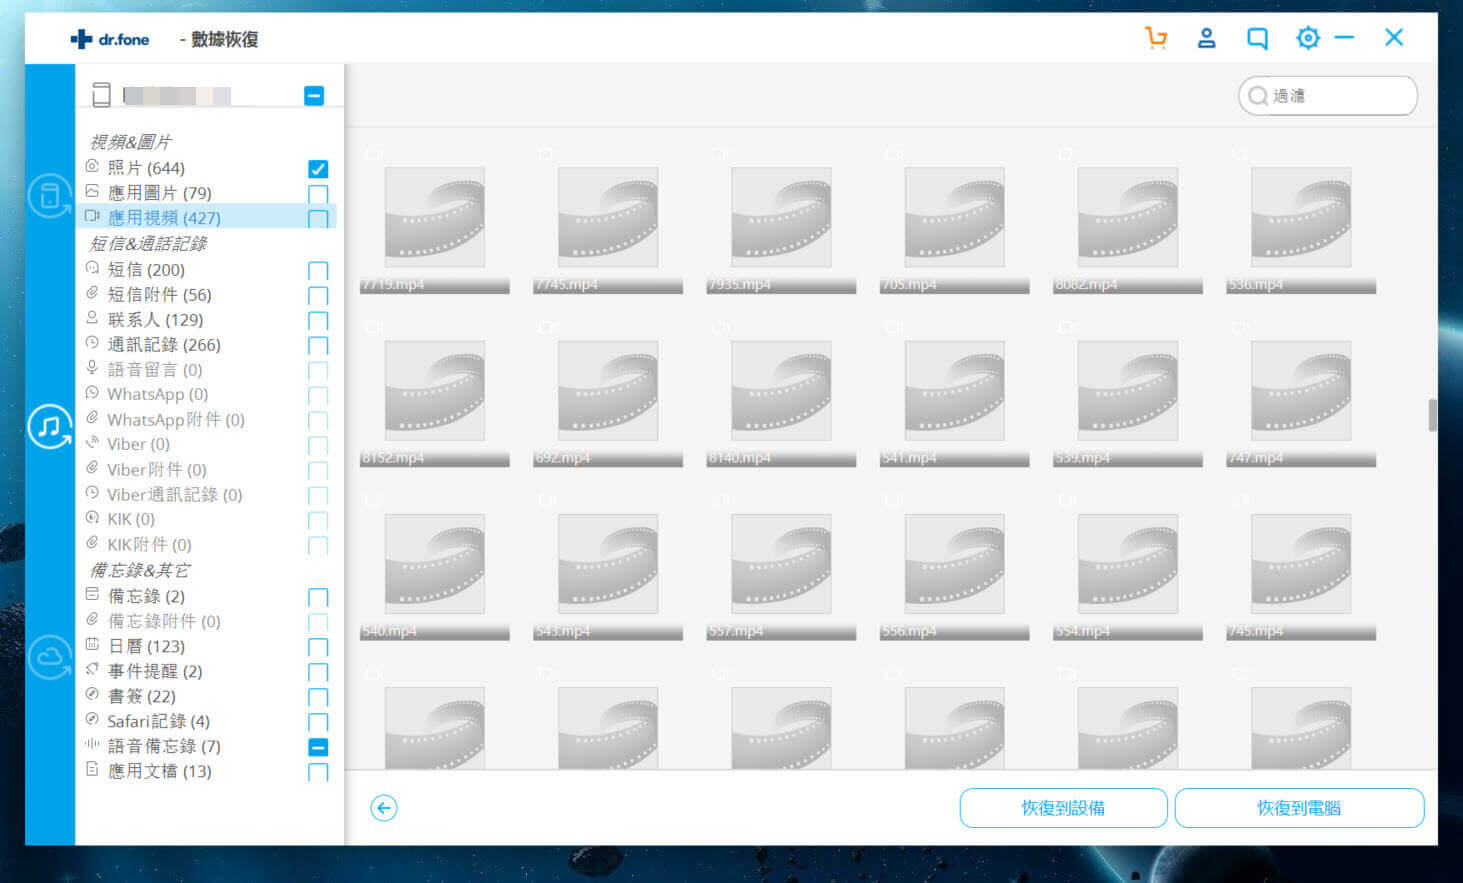Open the user account icon
Screen dimensions: 1463x883
pos(1206,38)
